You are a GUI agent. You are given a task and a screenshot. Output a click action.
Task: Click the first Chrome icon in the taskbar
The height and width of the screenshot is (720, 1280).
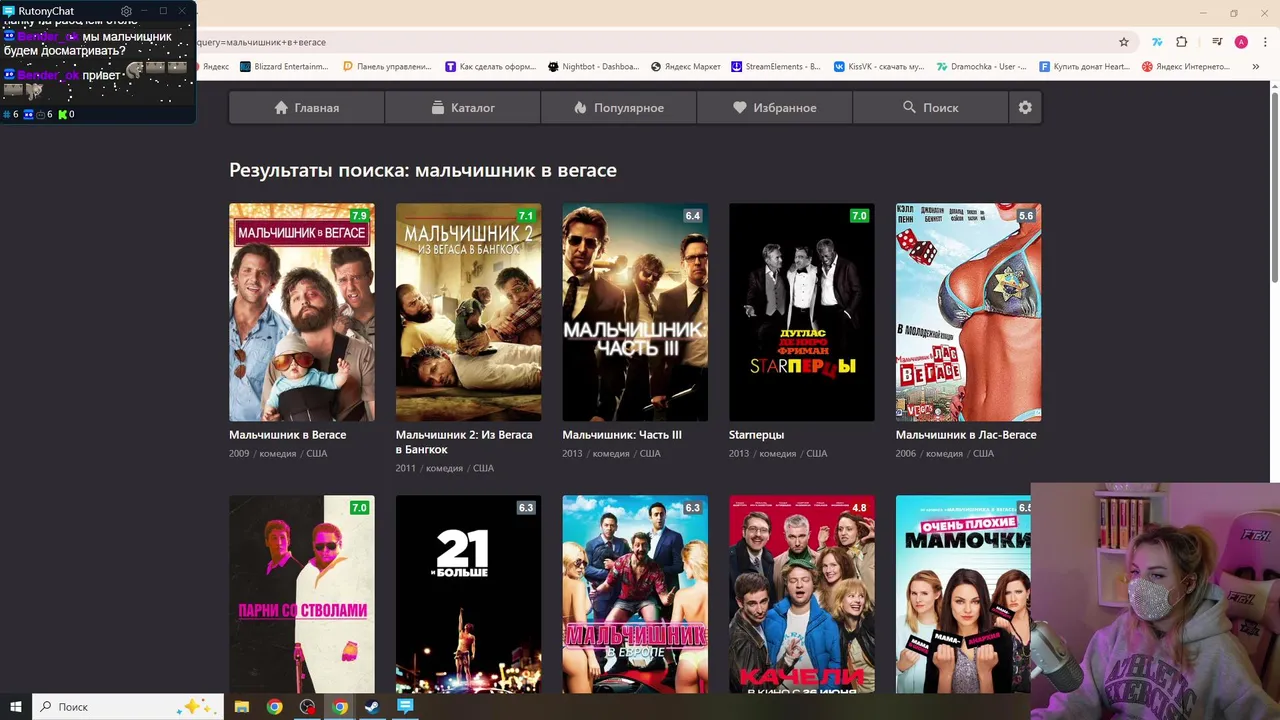(275, 707)
